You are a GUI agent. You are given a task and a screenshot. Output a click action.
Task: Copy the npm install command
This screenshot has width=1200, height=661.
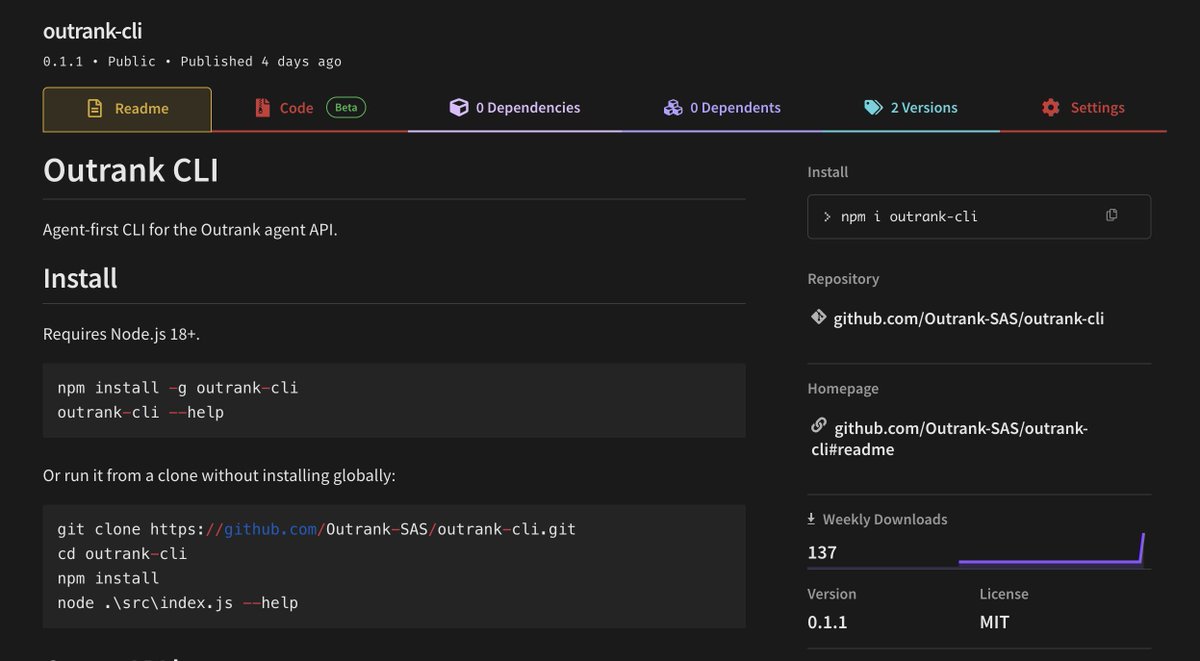point(1111,216)
